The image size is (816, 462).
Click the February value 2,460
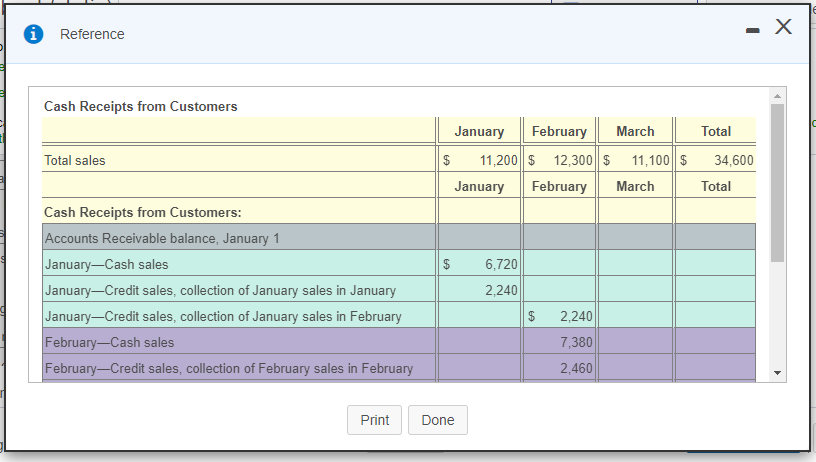[576, 368]
